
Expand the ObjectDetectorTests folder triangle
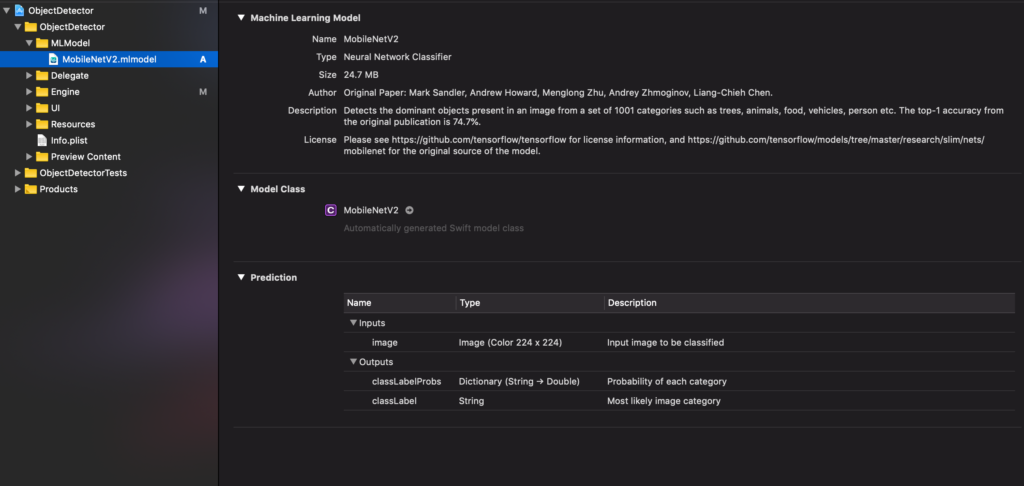click(x=18, y=173)
